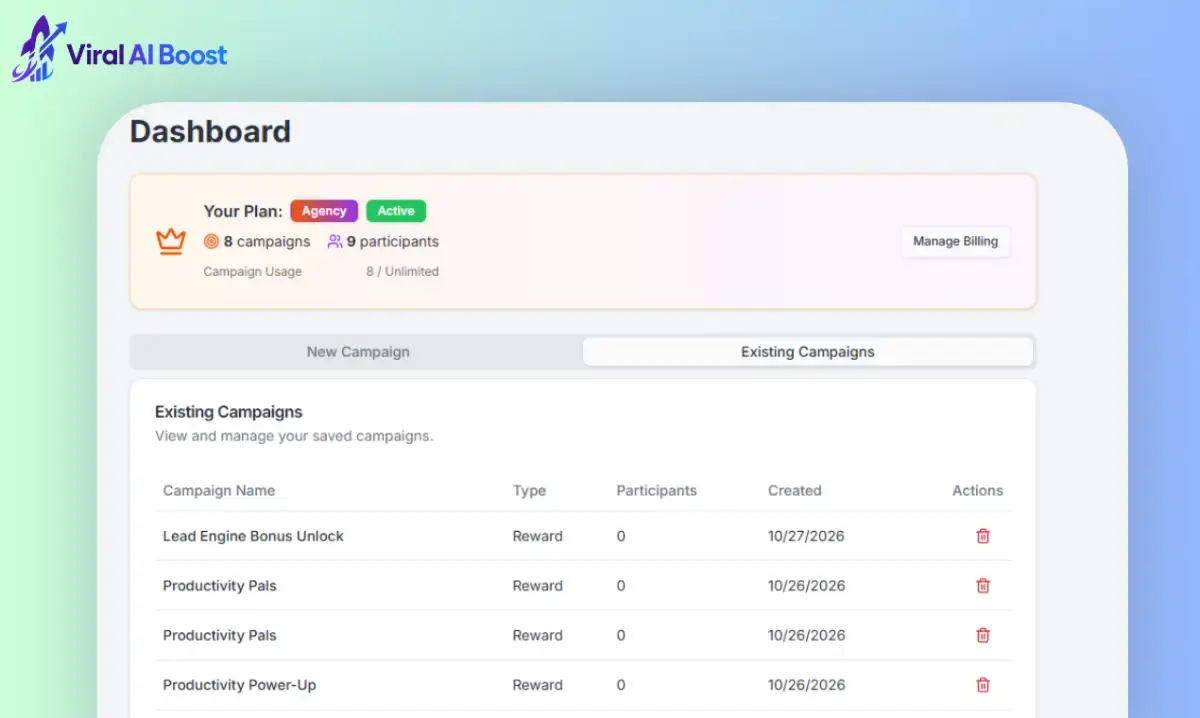Screen dimensions: 1200x718
Task: Click the Existing Campaigns section heading
Action: click(229, 411)
